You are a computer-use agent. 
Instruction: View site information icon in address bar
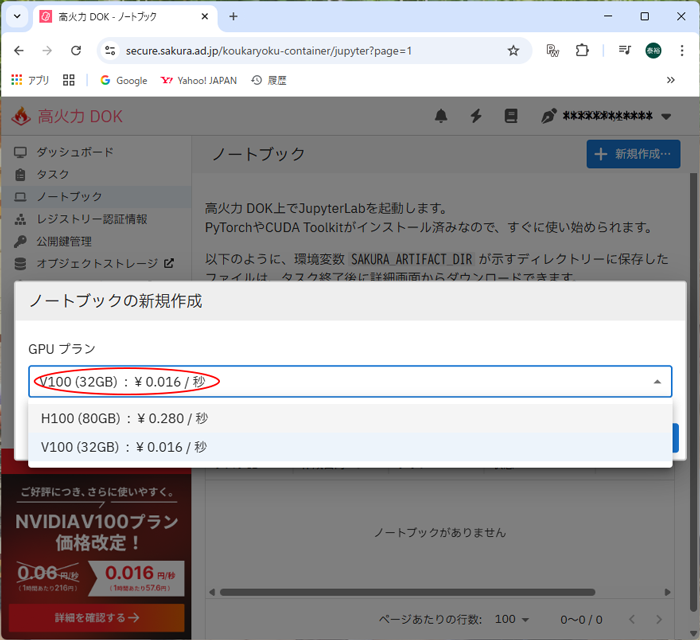[x=110, y=50]
